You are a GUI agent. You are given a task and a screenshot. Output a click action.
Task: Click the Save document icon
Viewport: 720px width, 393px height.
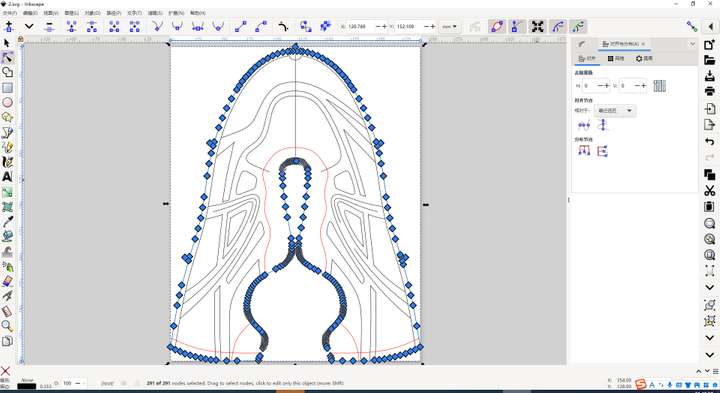pyautogui.click(x=709, y=76)
